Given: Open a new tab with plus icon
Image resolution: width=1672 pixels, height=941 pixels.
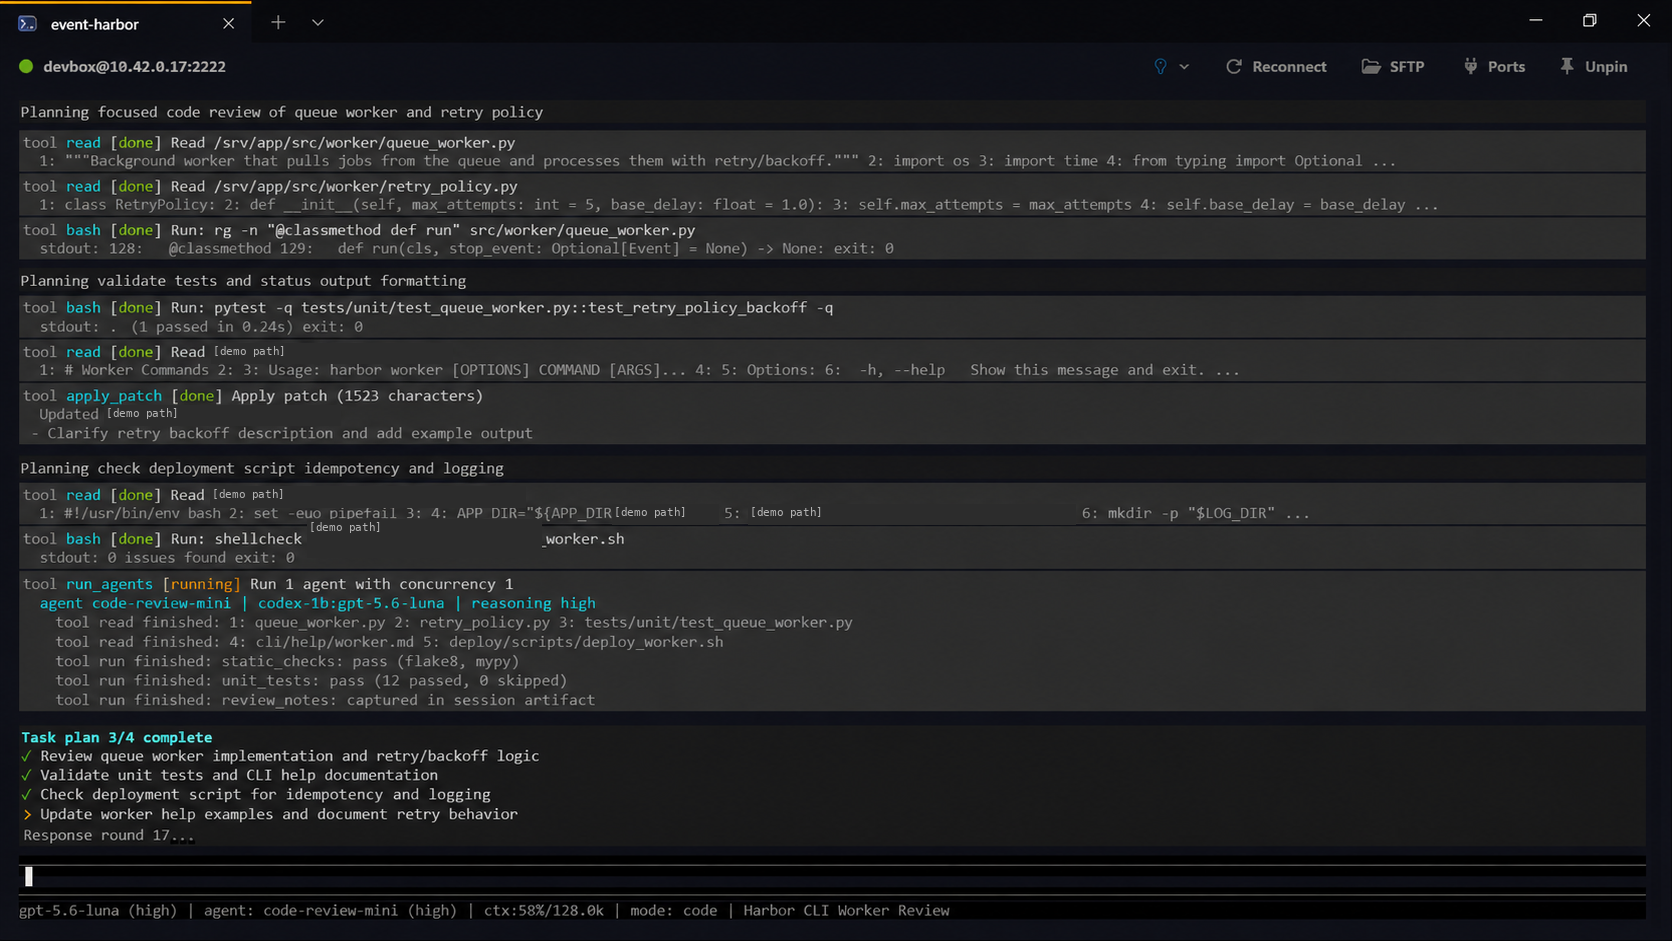Looking at the screenshot, I should point(278,22).
